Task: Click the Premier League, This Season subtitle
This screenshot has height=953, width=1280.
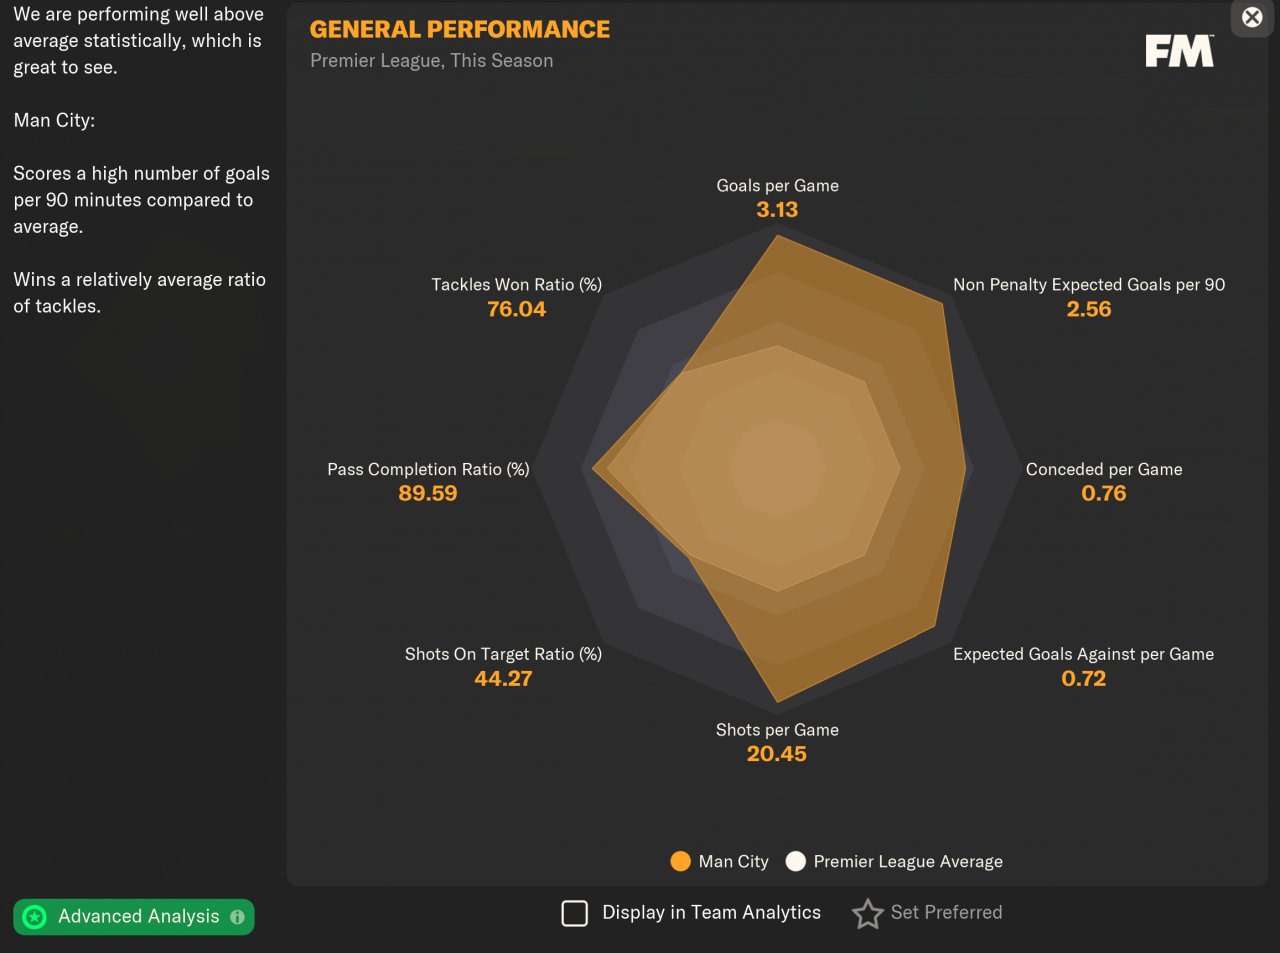Action: tap(431, 61)
